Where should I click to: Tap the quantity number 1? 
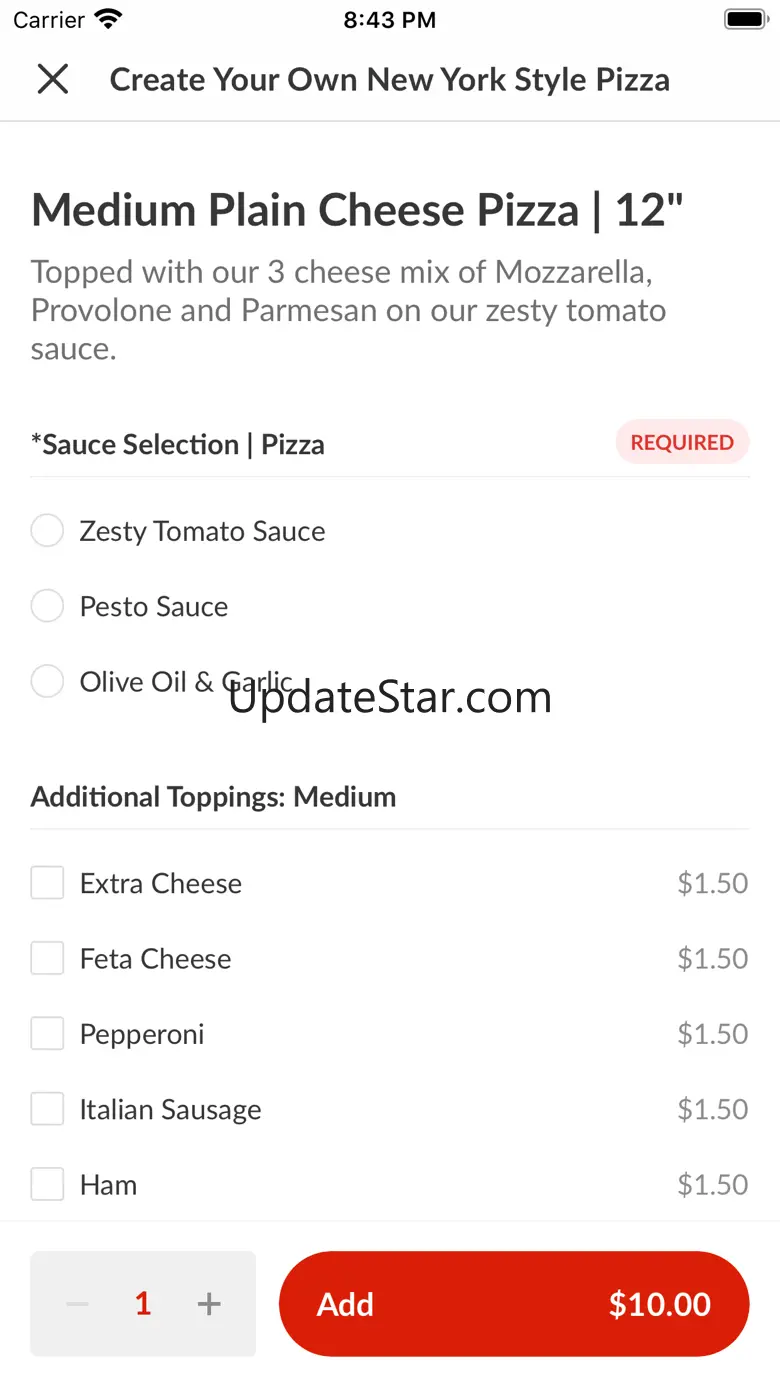click(143, 1304)
